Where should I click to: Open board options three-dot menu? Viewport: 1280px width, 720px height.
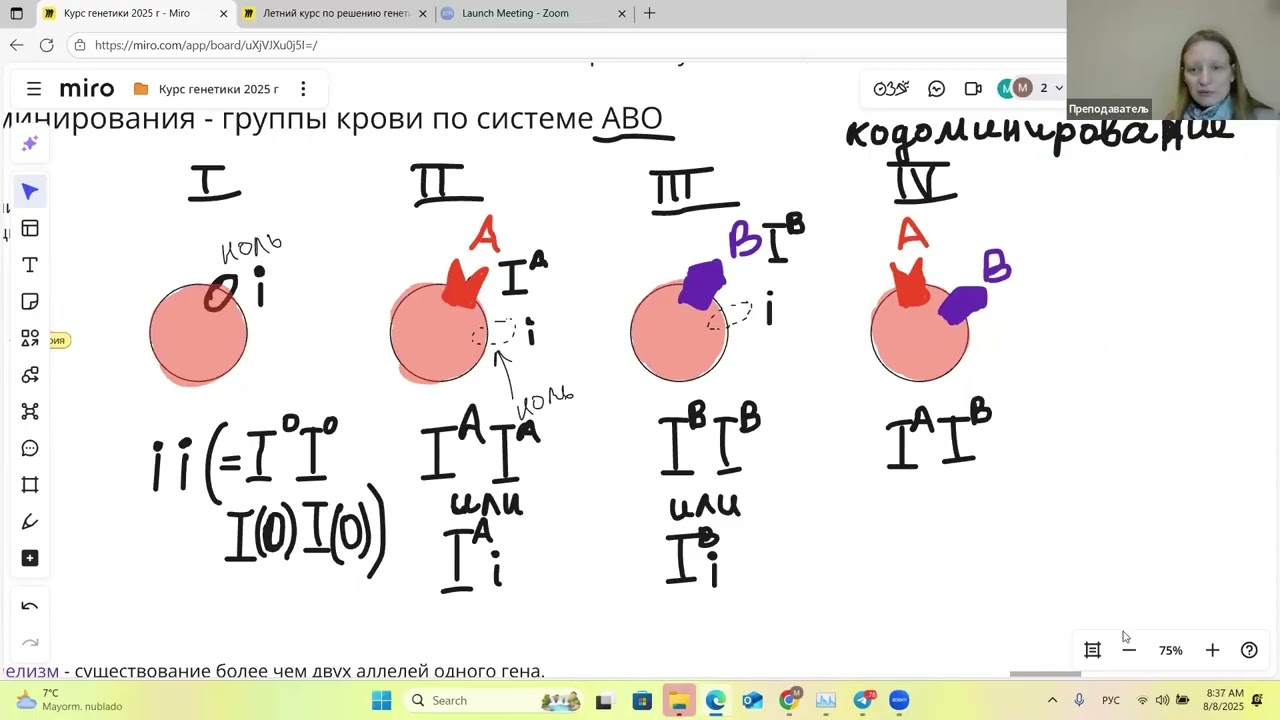[x=303, y=89]
